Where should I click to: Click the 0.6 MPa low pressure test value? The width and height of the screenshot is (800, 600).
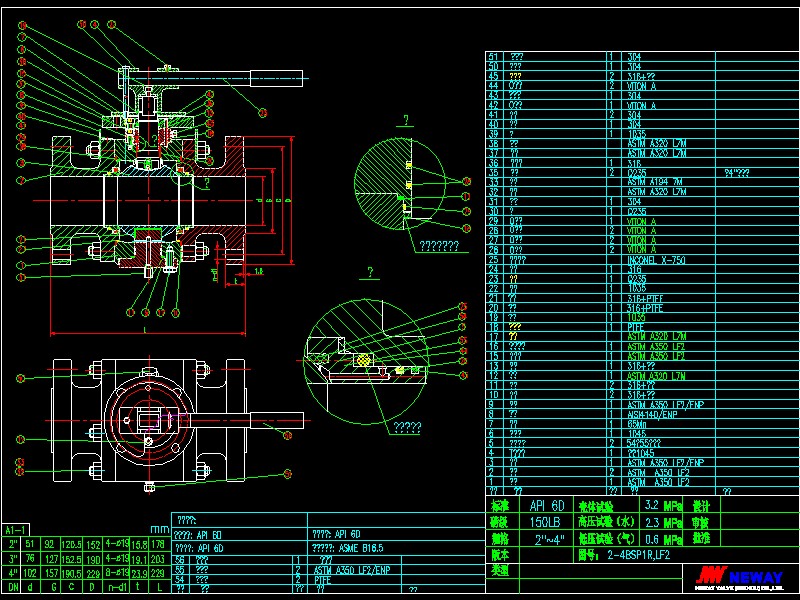662,538
